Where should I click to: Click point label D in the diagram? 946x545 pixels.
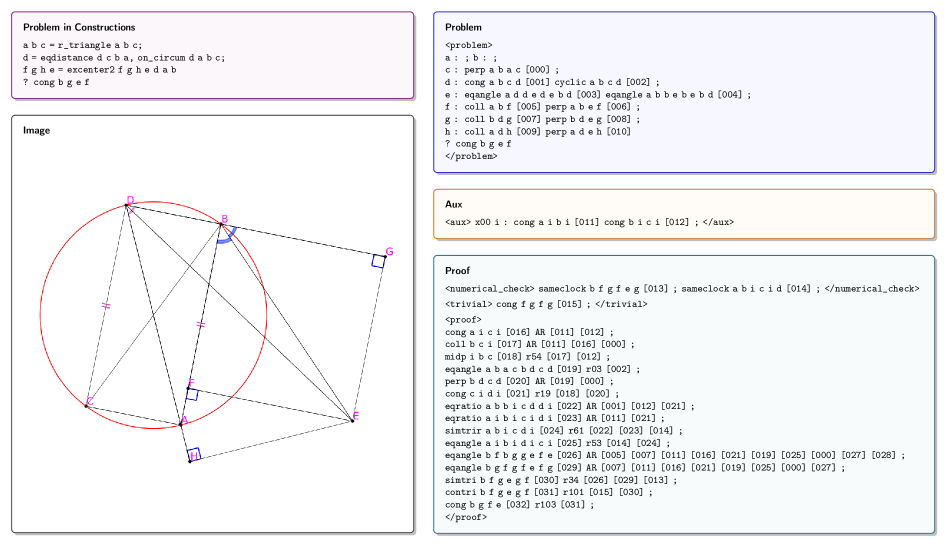[x=130, y=200]
